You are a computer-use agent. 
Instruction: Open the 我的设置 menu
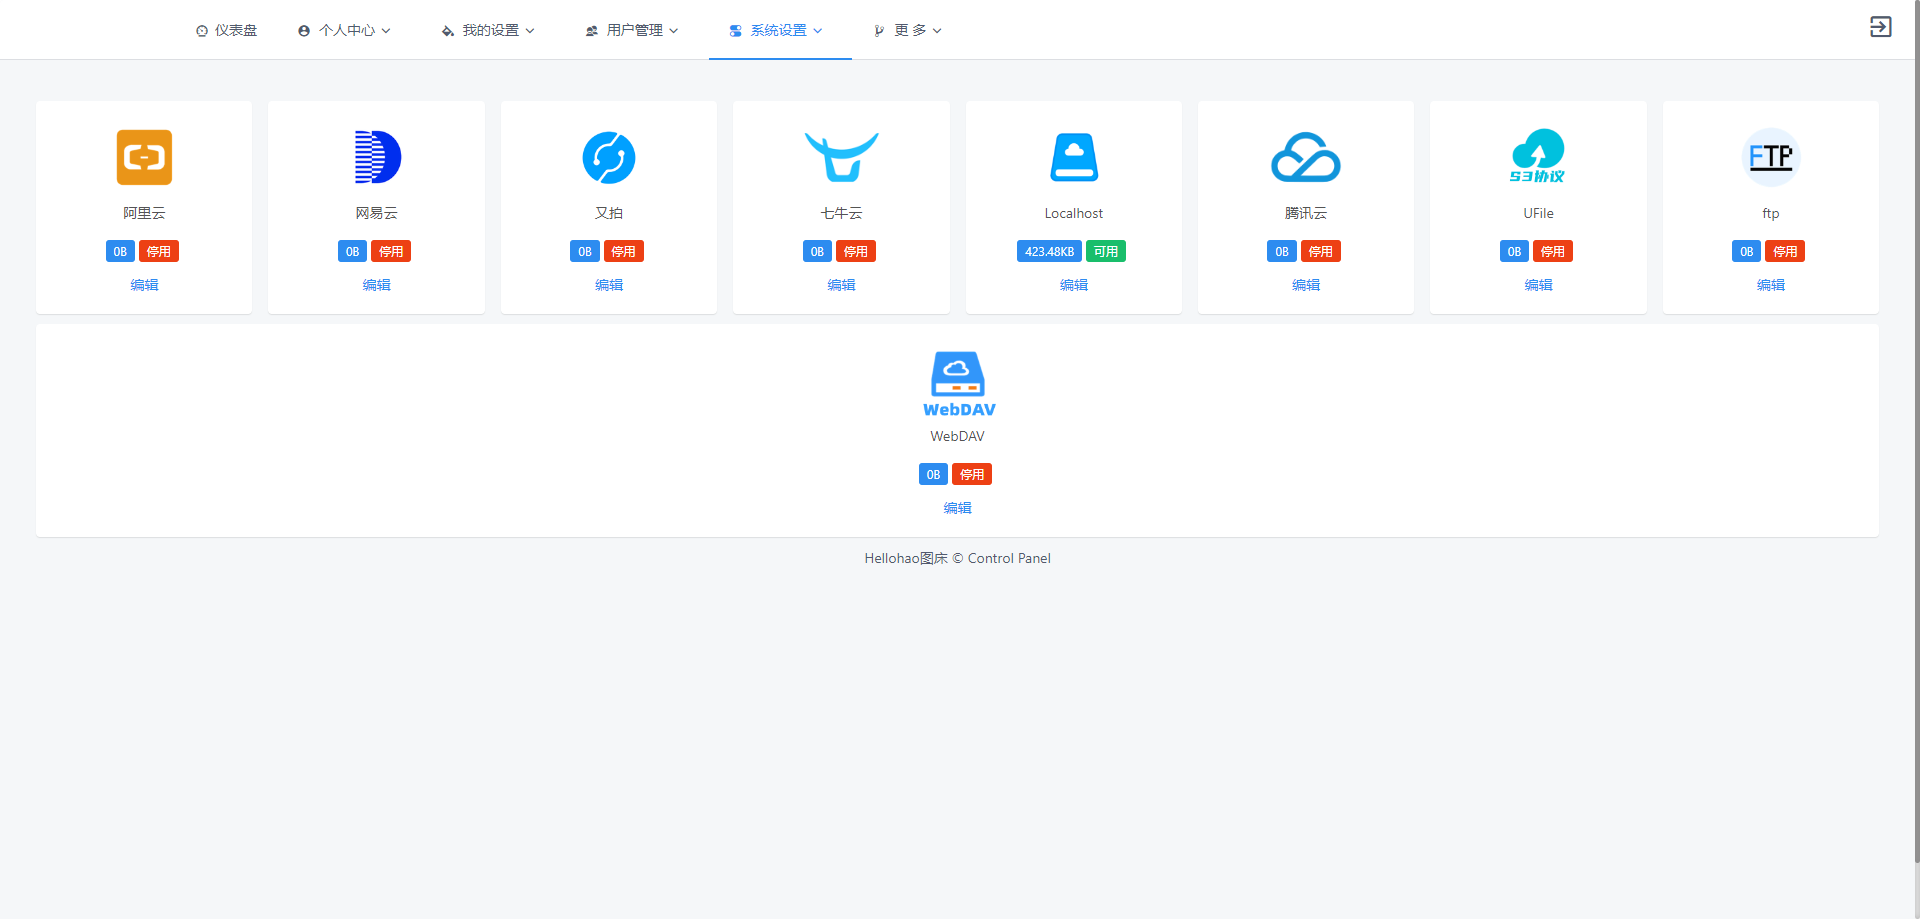click(x=488, y=30)
